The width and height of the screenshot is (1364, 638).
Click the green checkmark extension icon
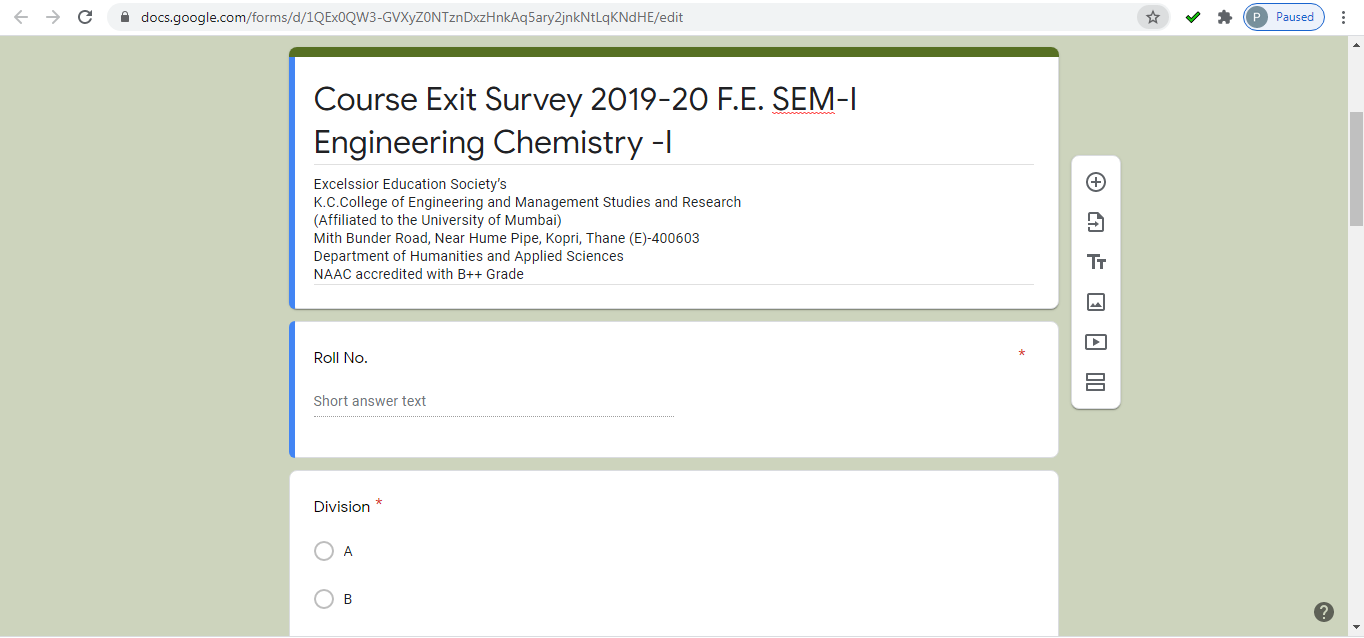coord(1192,17)
